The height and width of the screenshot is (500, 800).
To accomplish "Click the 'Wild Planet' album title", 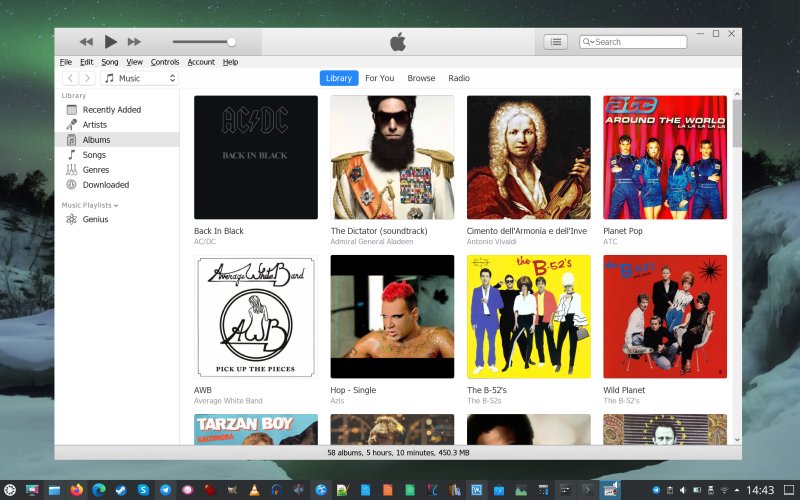I will tap(624, 390).
